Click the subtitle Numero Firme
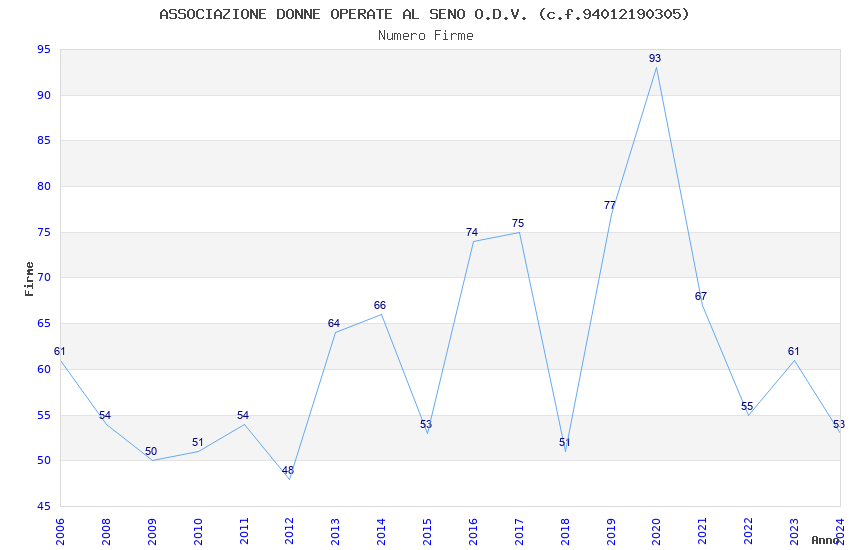The image size is (850, 550). point(426,36)
